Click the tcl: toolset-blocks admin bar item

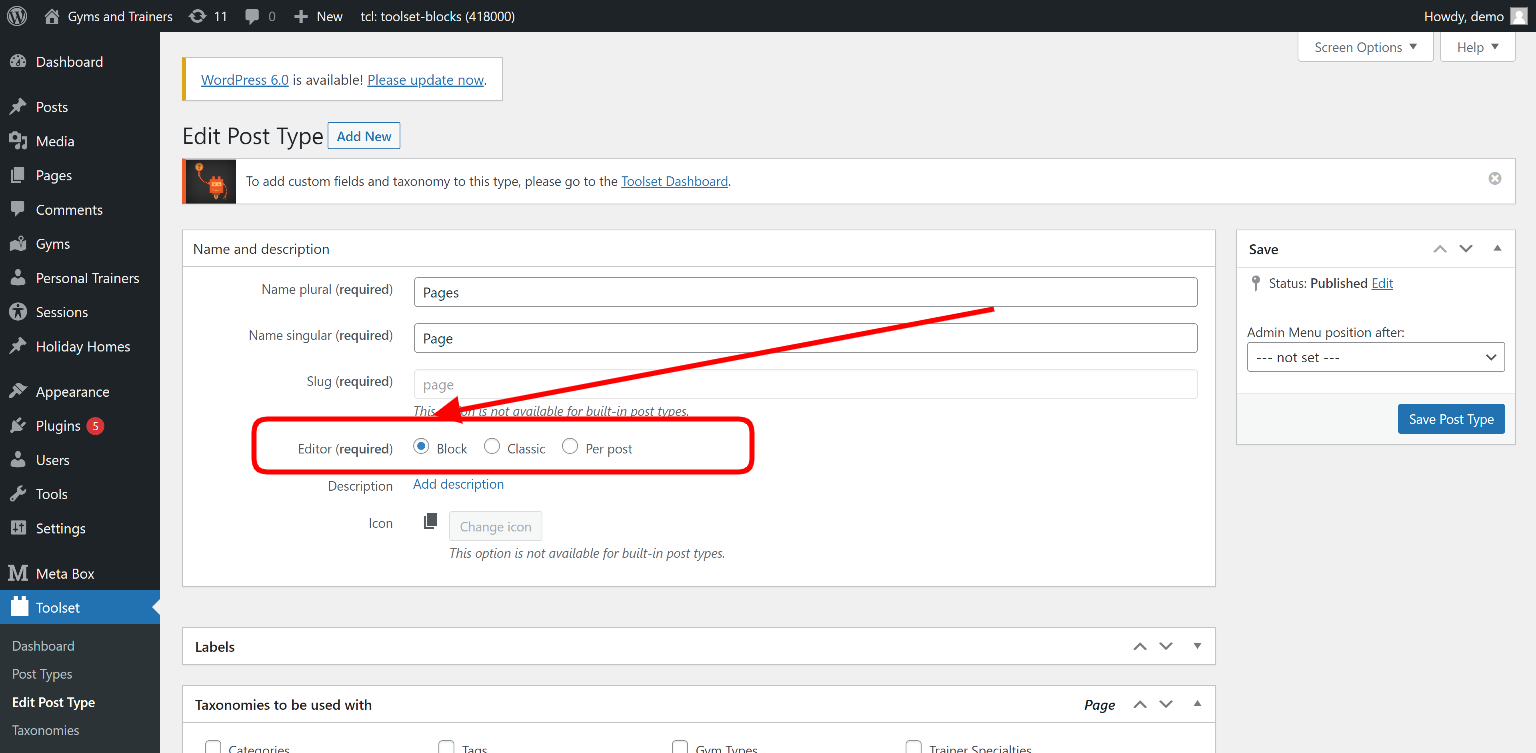tap(438, 16)
